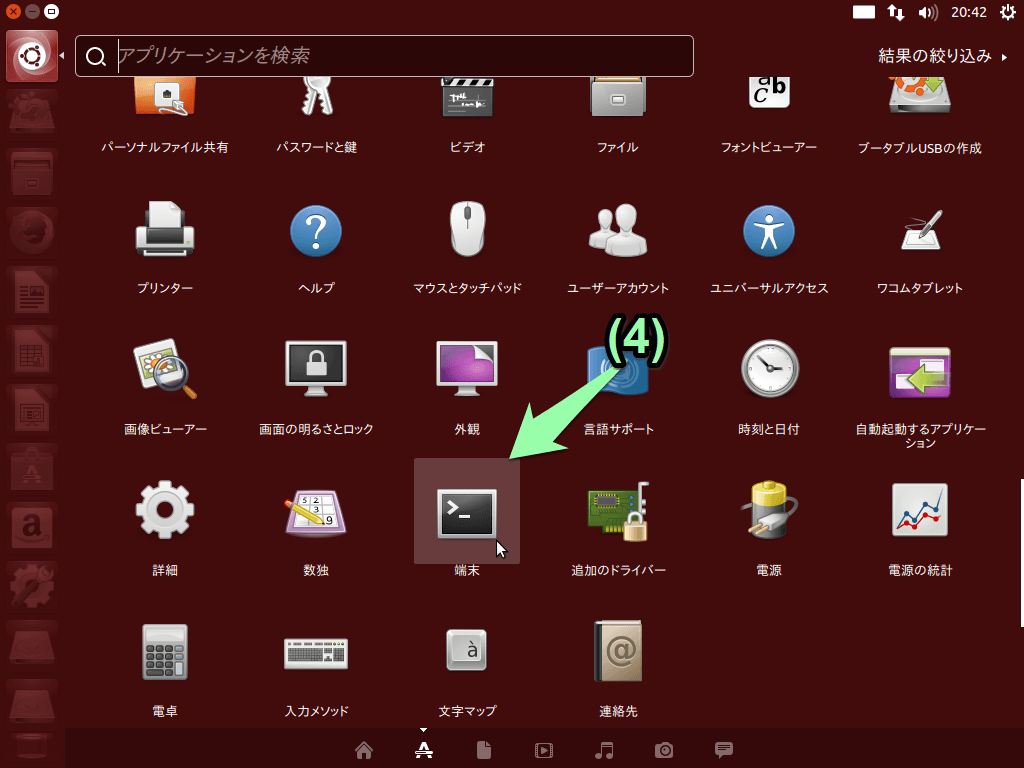Open 追加のドライバー additional drivers
This screenshot has height=768, width=1024.
point(618,513)
